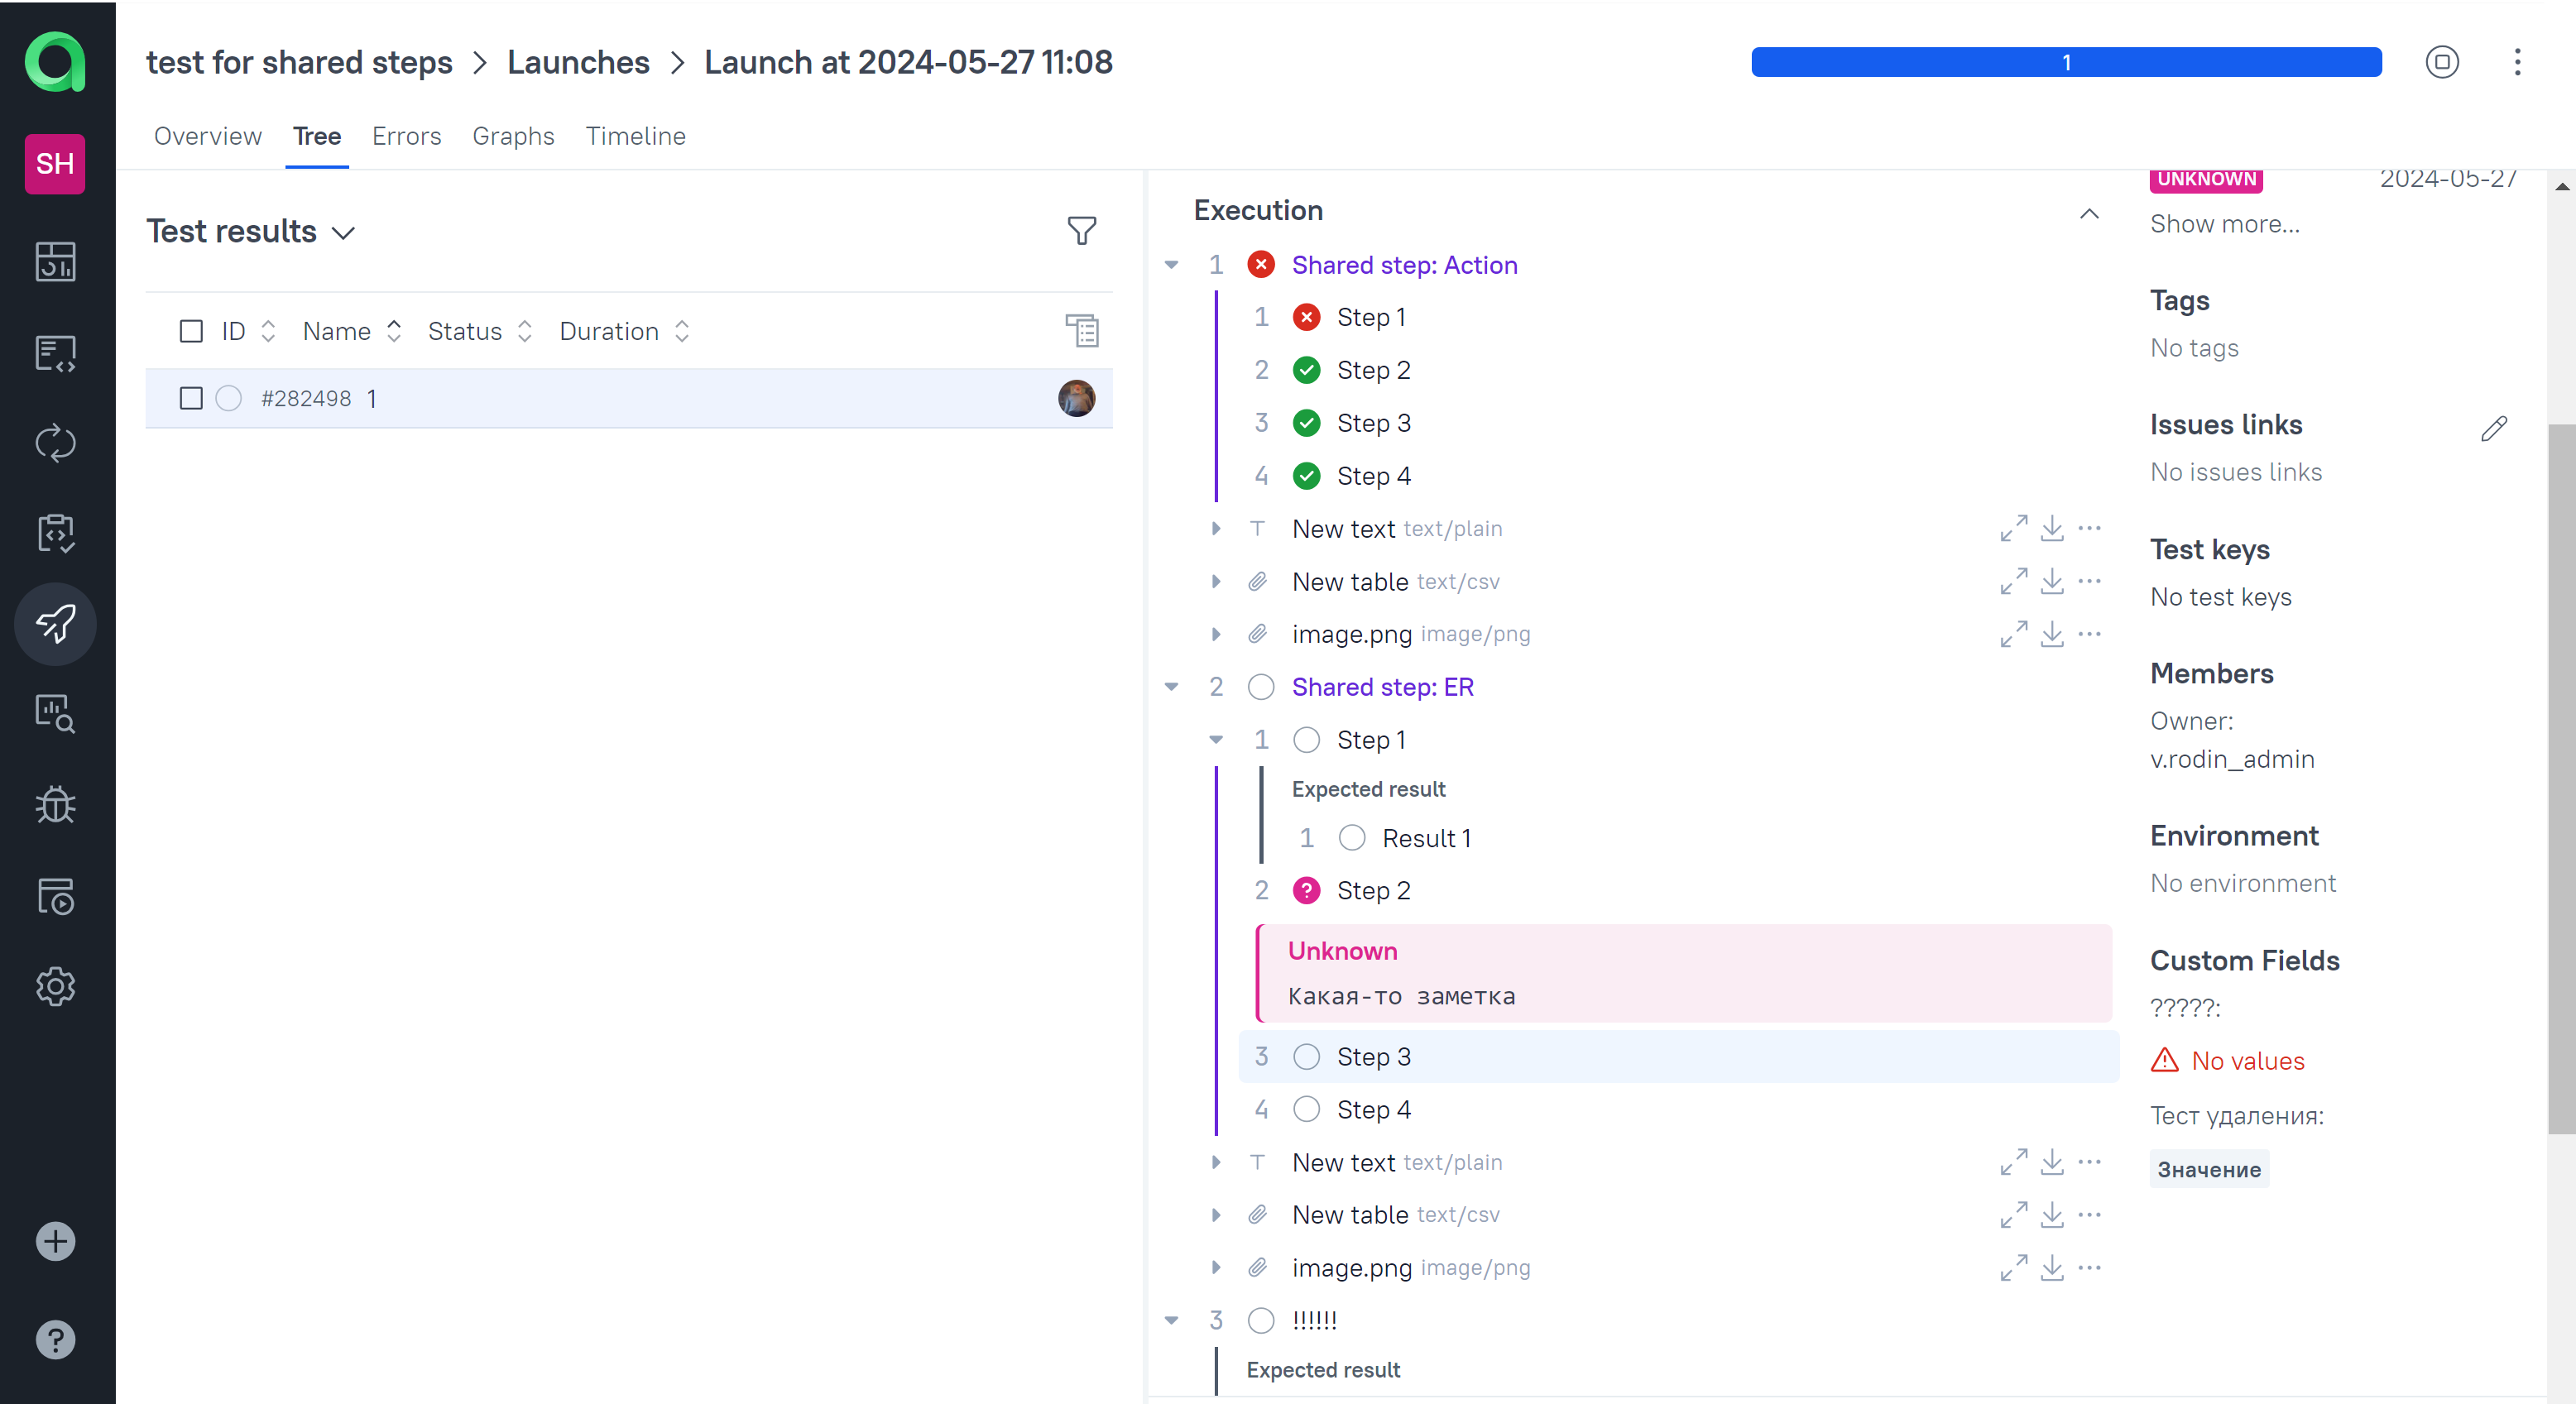2576x1404 pixels.
Task: Open the Test plans clipboard icon
Action: 56,533
